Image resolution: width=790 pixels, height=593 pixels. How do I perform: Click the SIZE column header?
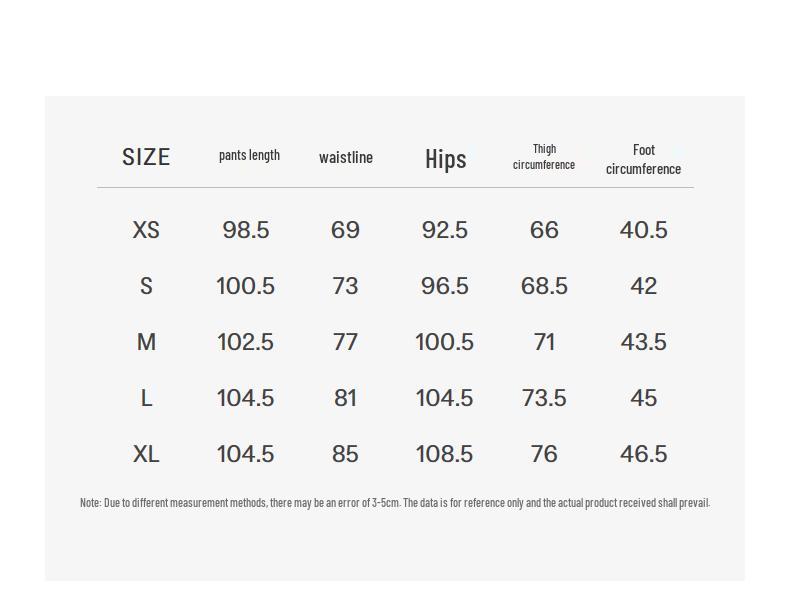pos(146,157)
